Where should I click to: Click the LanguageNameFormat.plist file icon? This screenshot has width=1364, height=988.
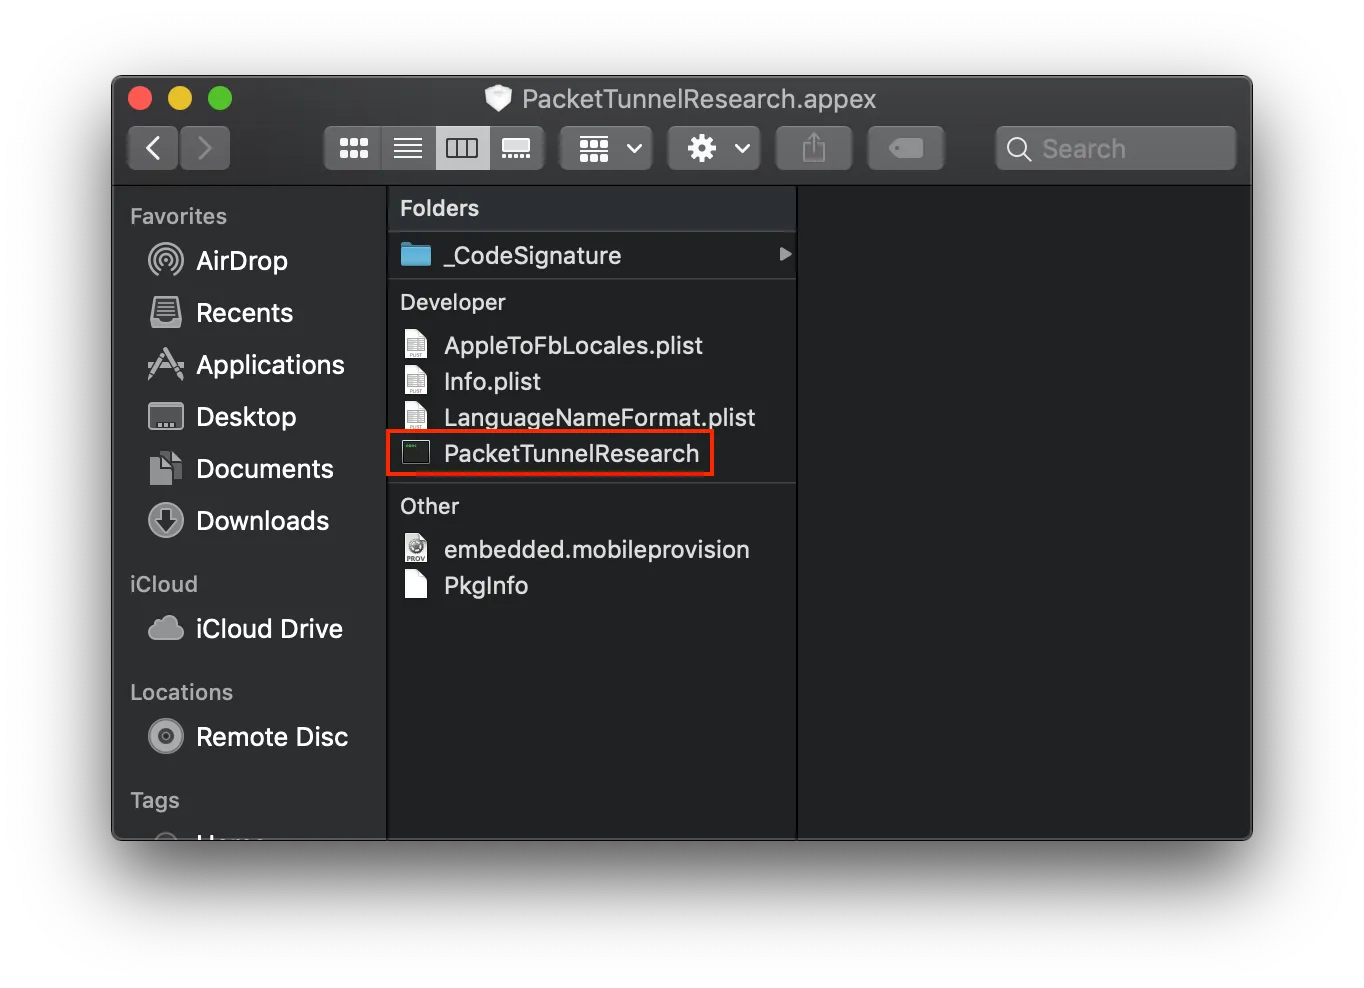coord(416,416)
